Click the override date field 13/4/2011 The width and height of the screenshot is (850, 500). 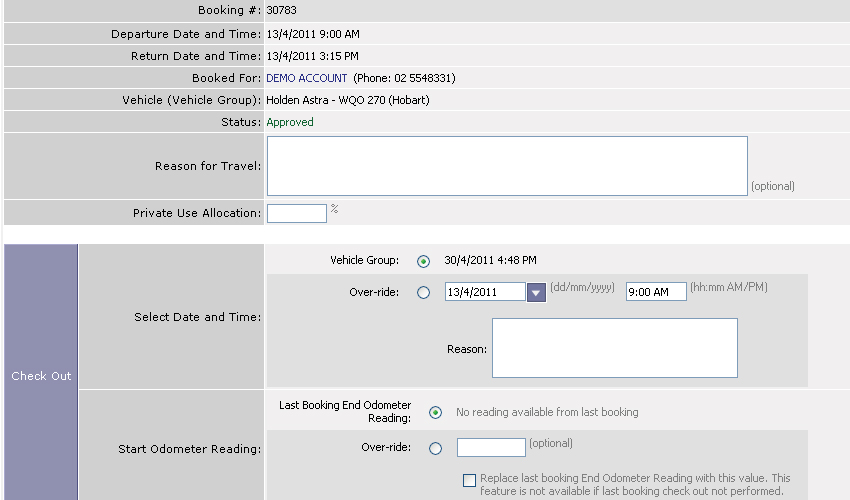pyautogui.click(x=485, y=292)
